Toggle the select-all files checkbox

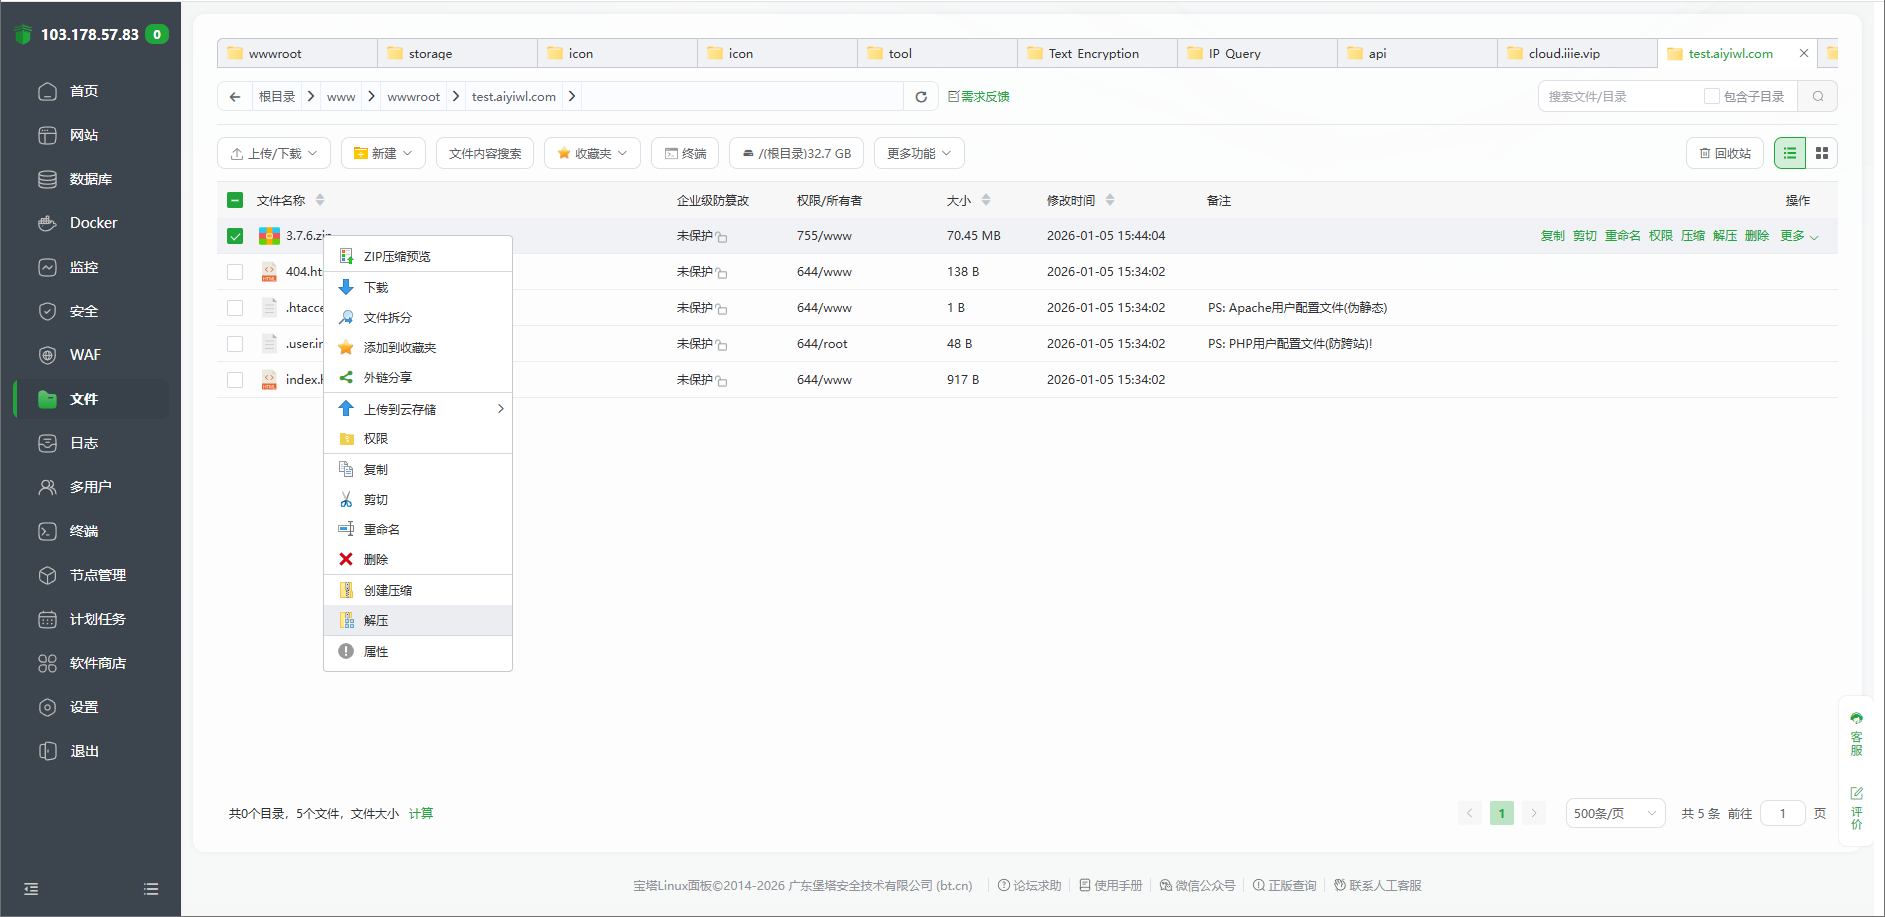pos(235,200)
